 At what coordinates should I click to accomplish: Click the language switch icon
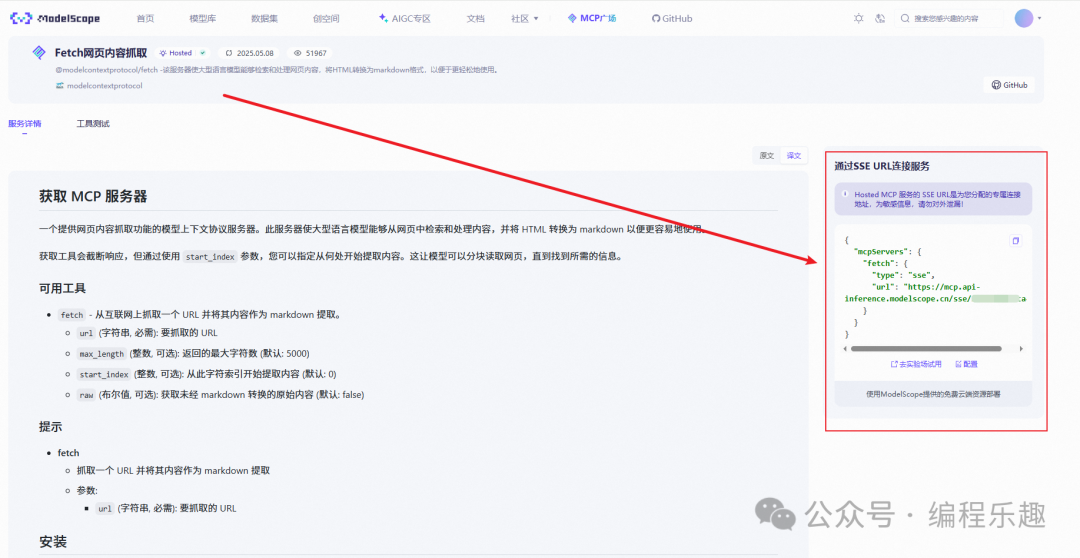[x=880, y=19]
